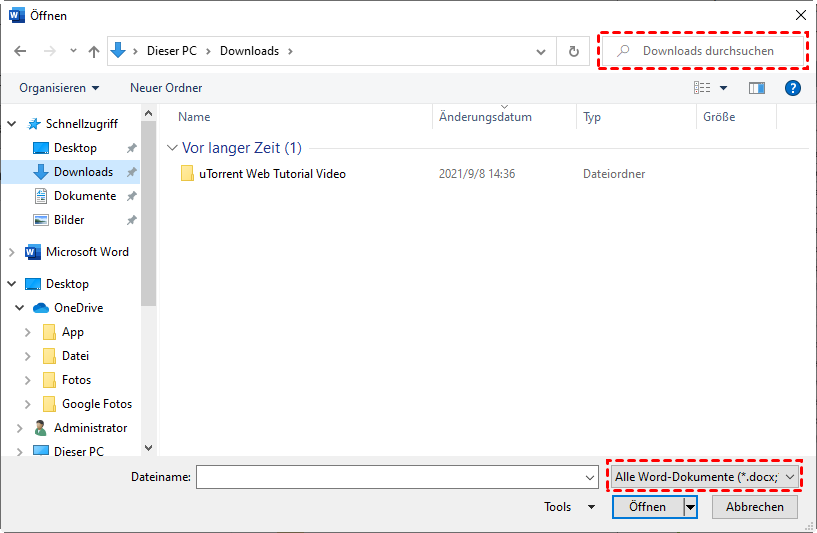Select Schnellzugriff in the navigation pane
Image resolution: width=817 pixels, height=533 pixels.
tap(82, 124)
